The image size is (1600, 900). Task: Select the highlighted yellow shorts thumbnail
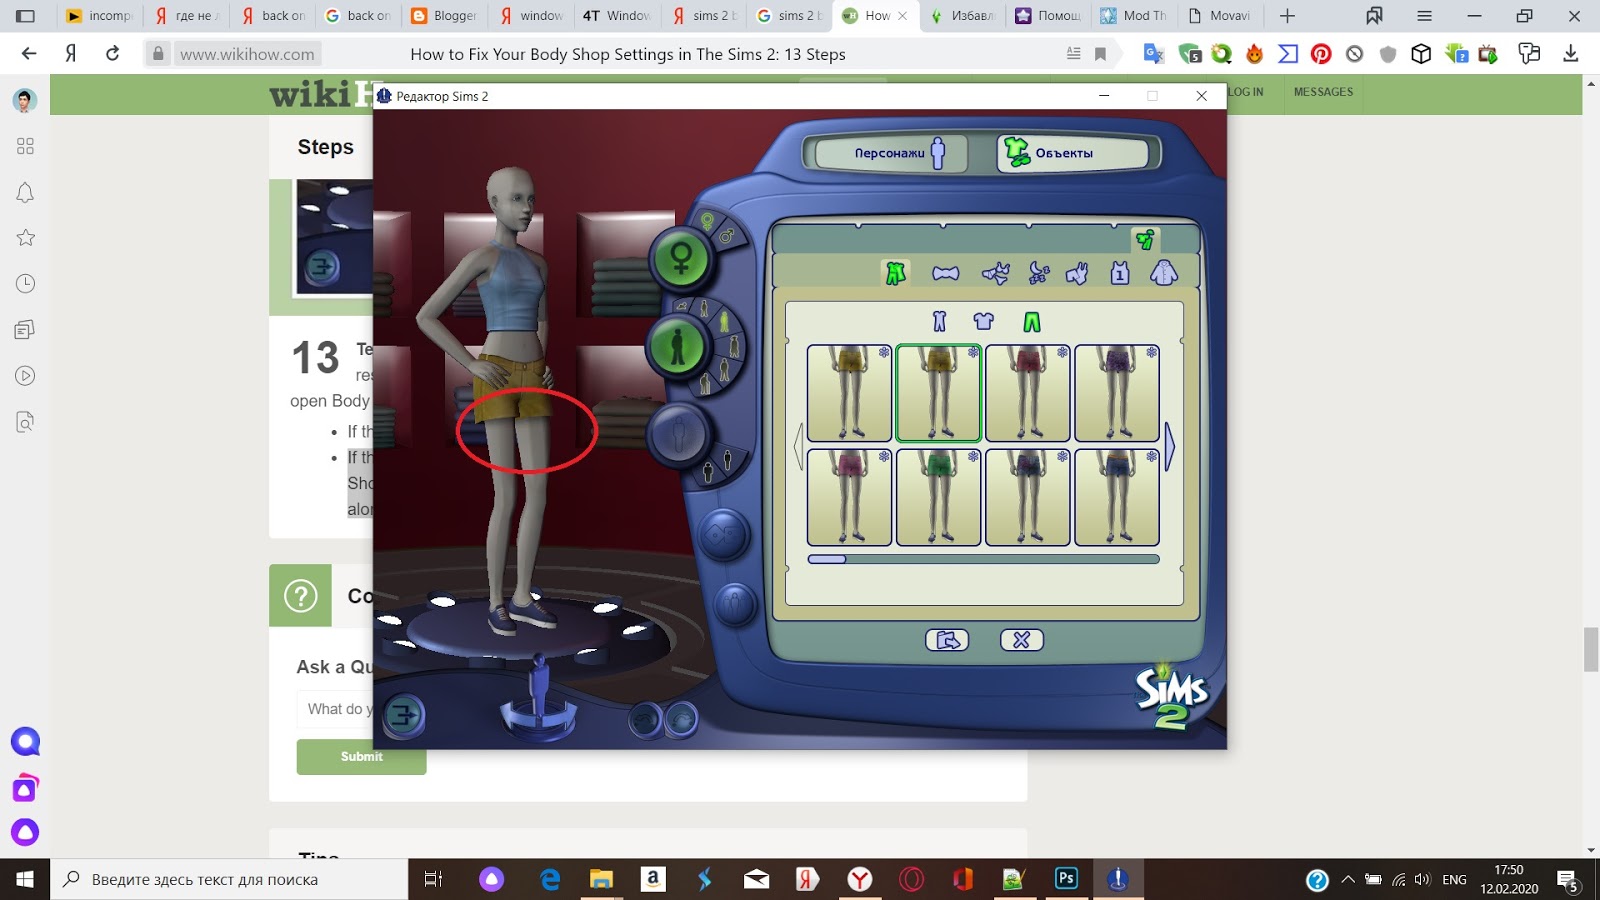point(938,393)
